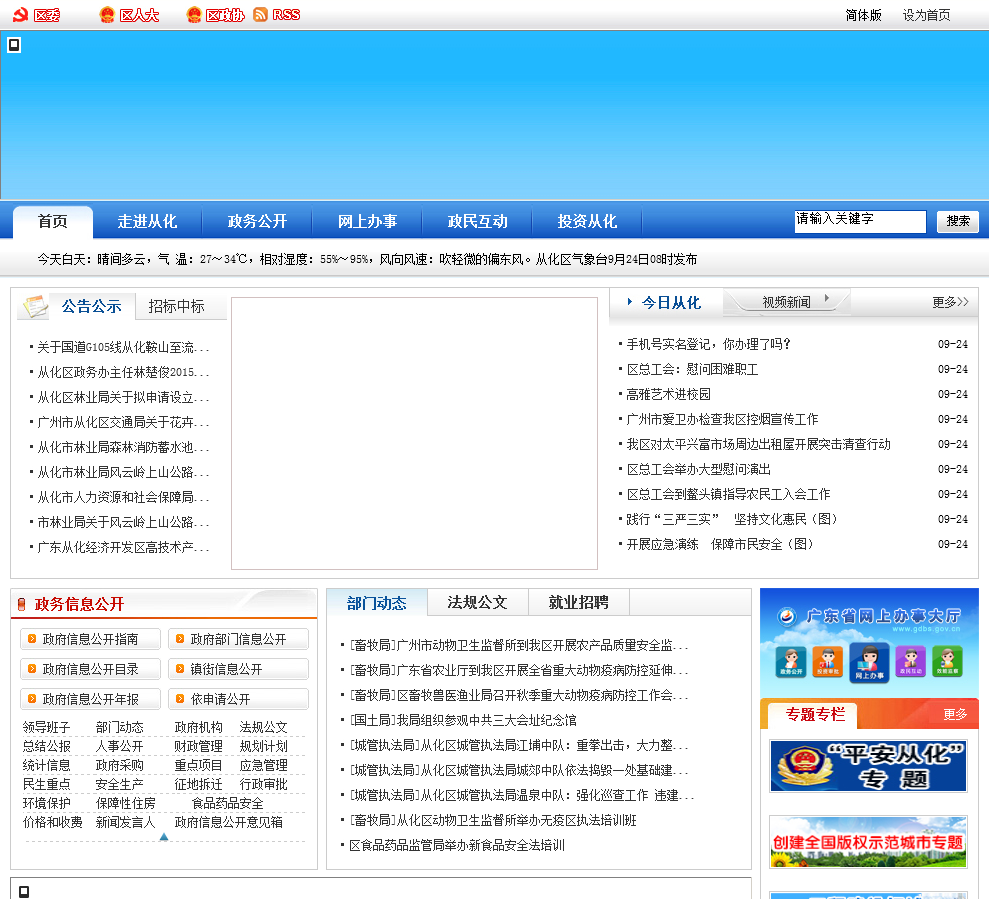989x899 pixels.
Task: Click the red icon beside 政务信息公开
Action: [21, 604]
